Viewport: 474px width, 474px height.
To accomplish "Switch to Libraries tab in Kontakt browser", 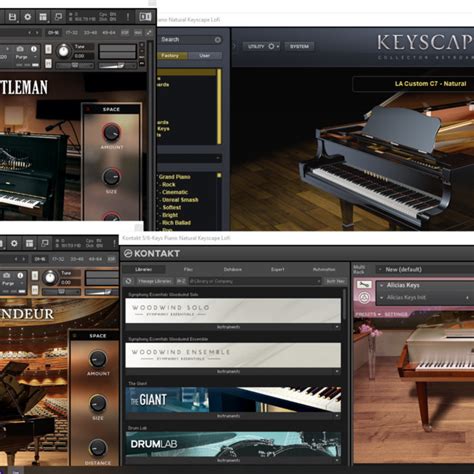I will (144, 269).
